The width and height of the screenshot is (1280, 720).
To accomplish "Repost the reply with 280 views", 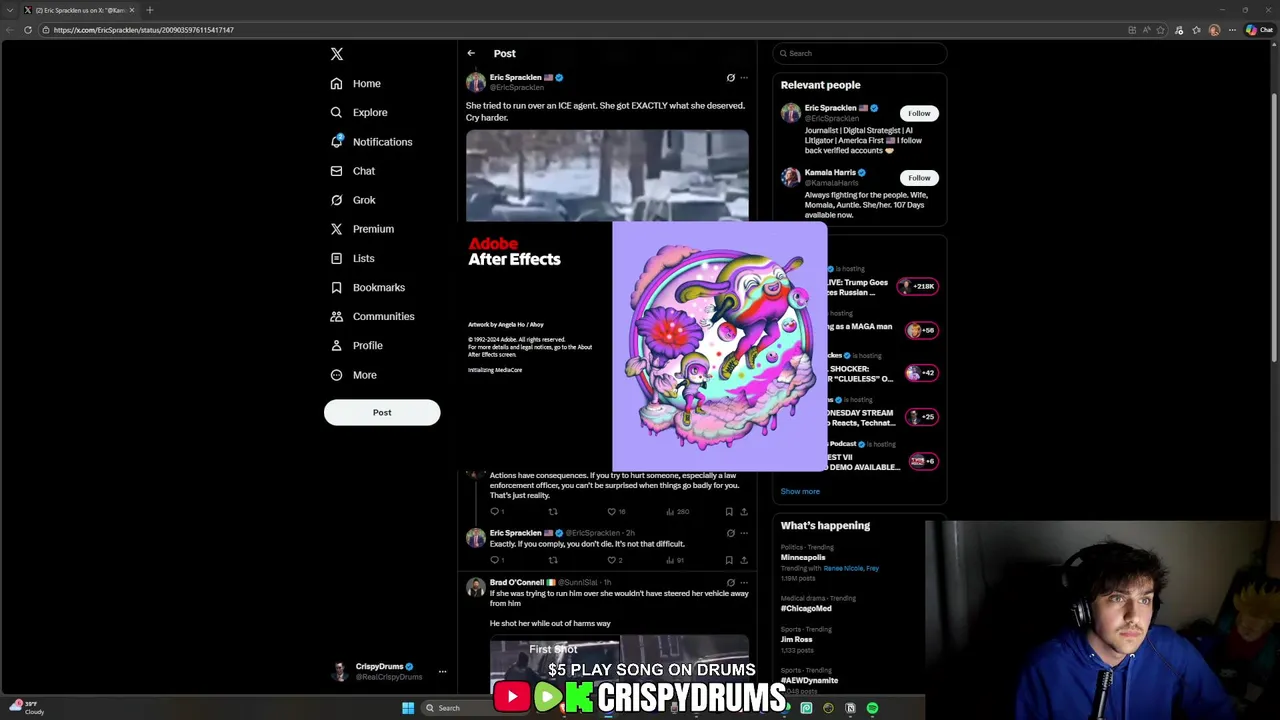I will (x=552, y=512).
